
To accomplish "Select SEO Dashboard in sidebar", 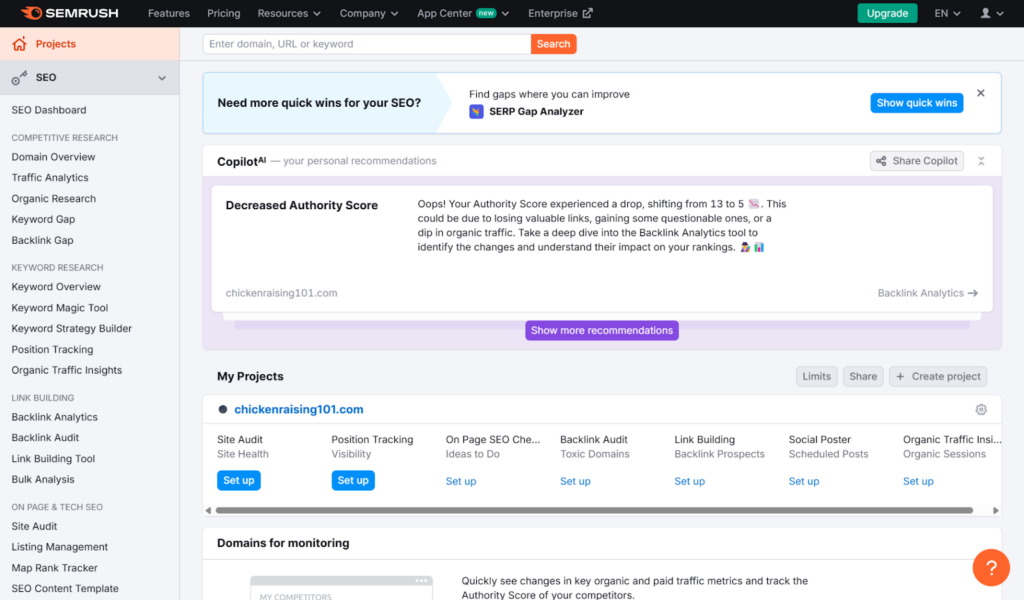I will [x=49, y=110].
